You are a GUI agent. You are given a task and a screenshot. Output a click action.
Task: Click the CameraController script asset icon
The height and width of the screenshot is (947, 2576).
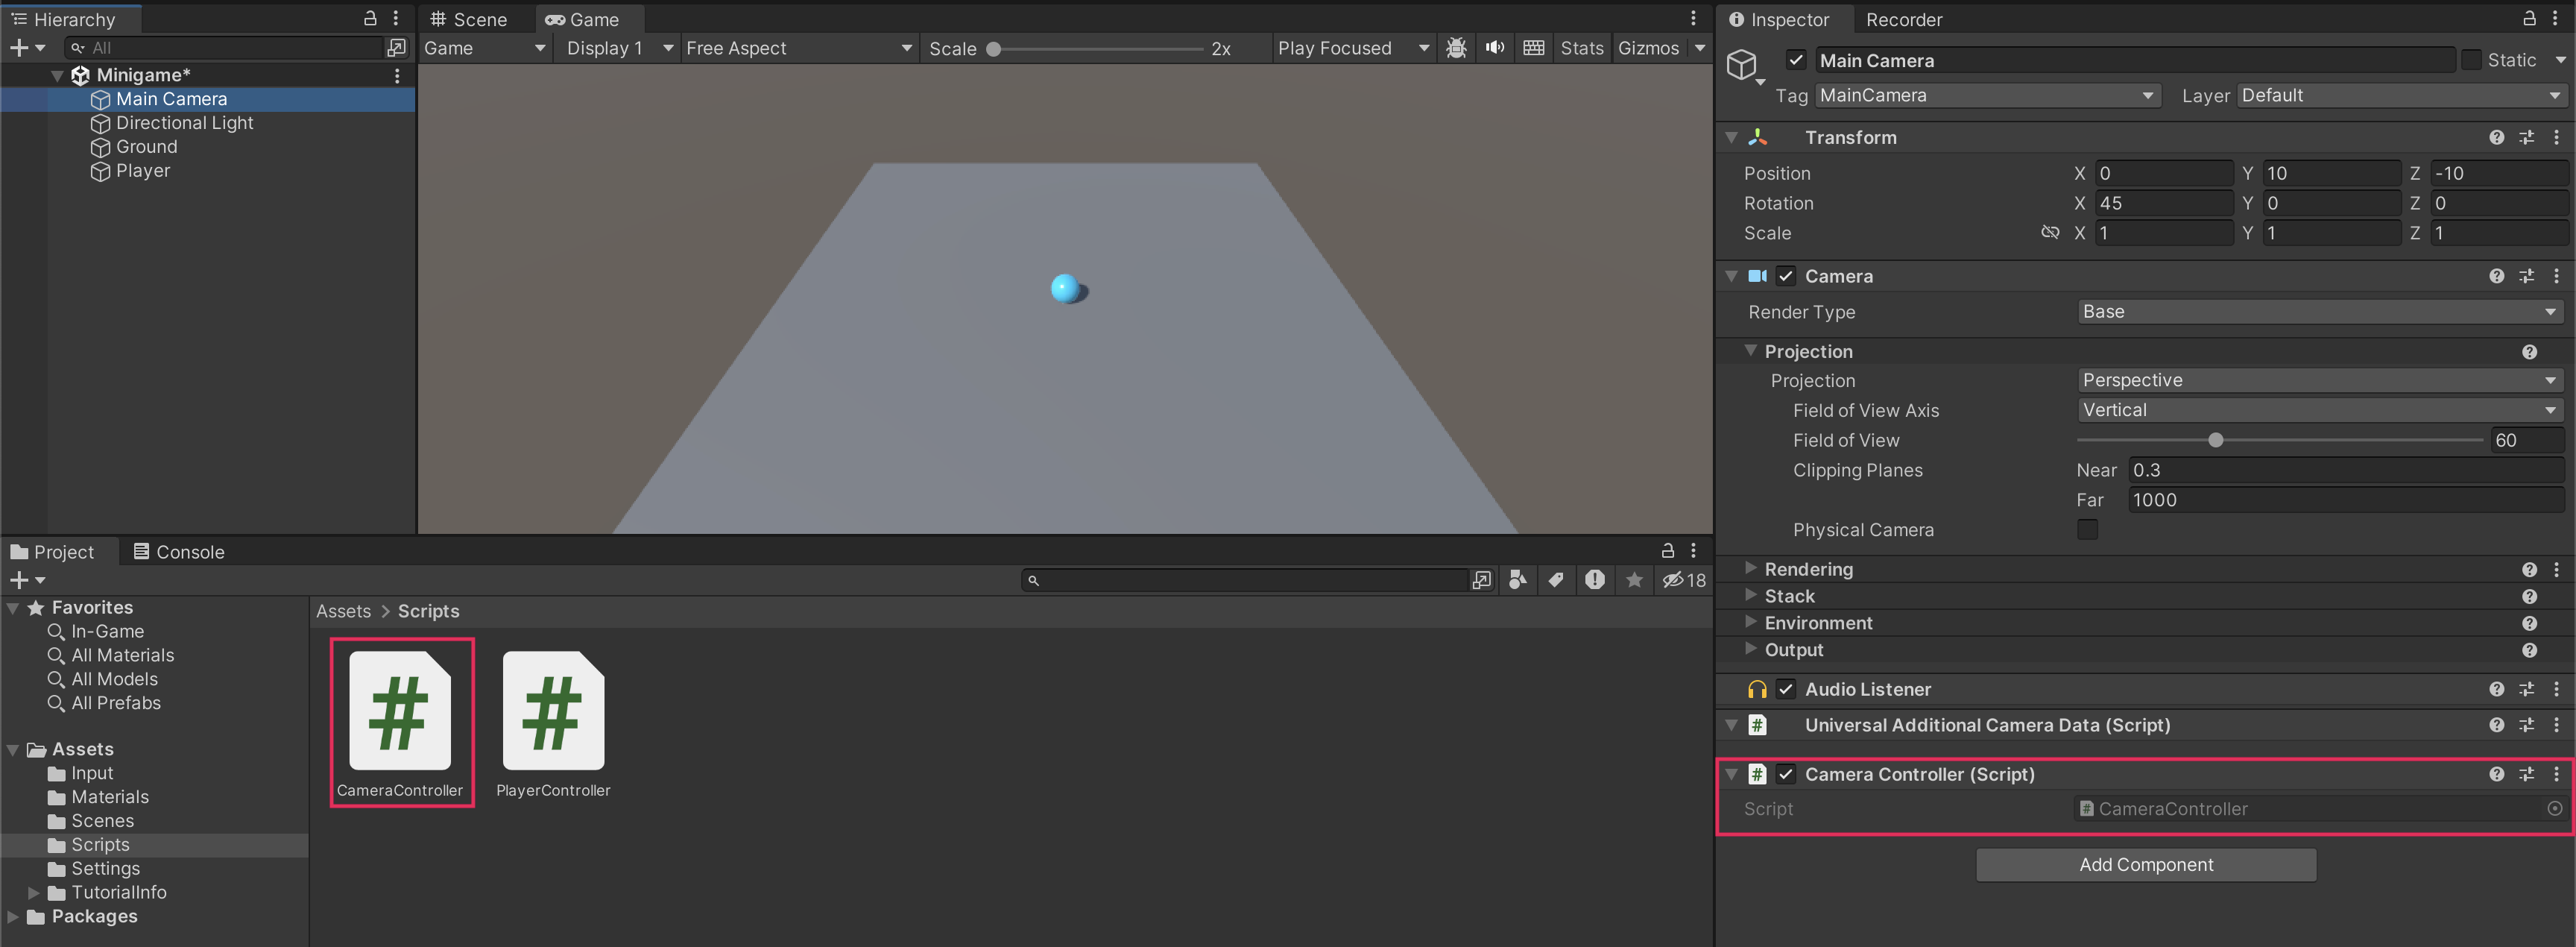(x=400, y=711)
